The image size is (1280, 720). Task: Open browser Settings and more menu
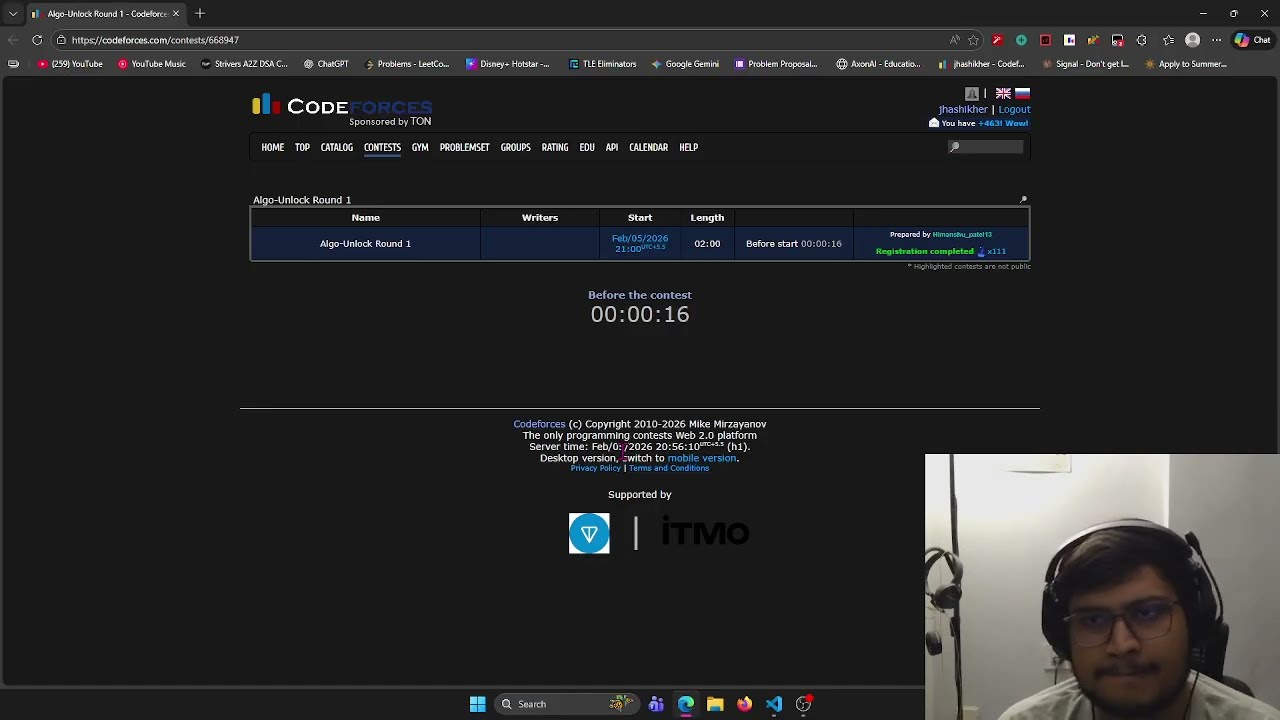(1216, 40)
